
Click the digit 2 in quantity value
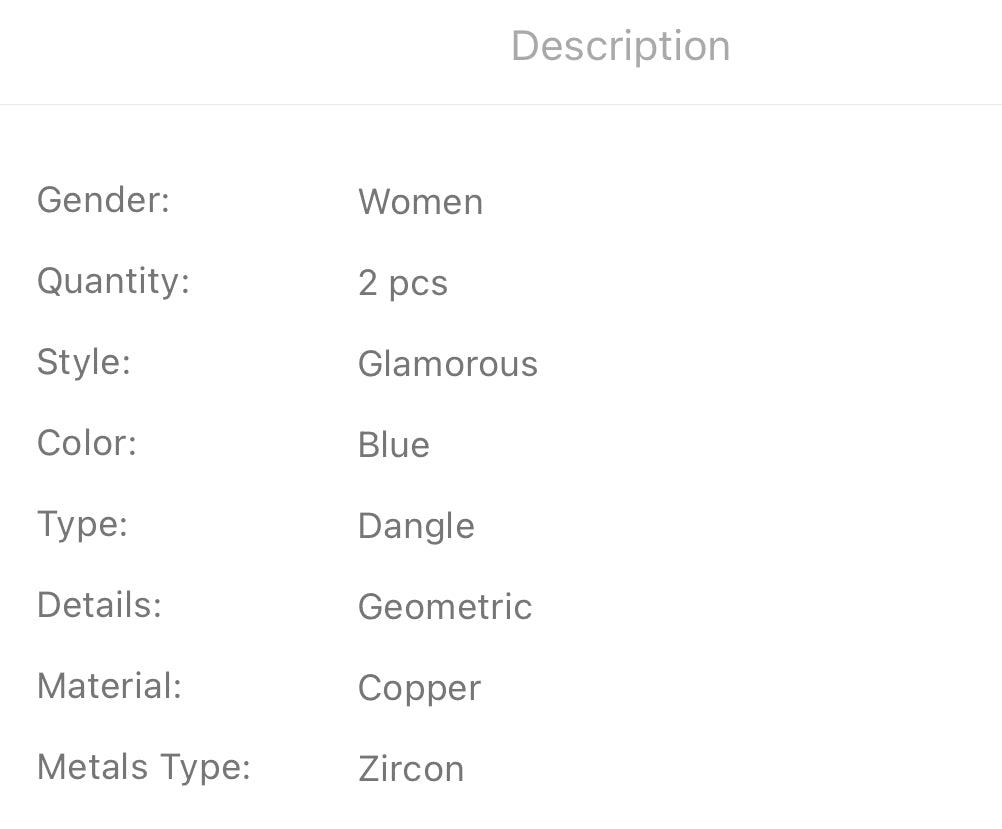tap(367, 283)
